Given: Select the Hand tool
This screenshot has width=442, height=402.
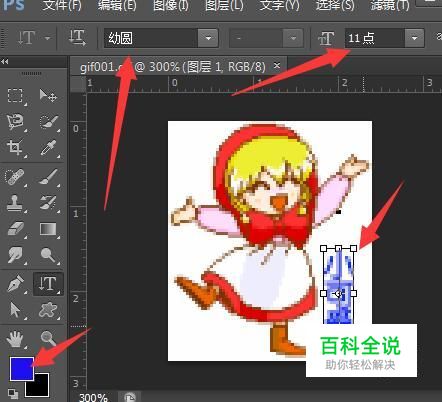Looking at the screenshot, I should (x=15, y=339).
